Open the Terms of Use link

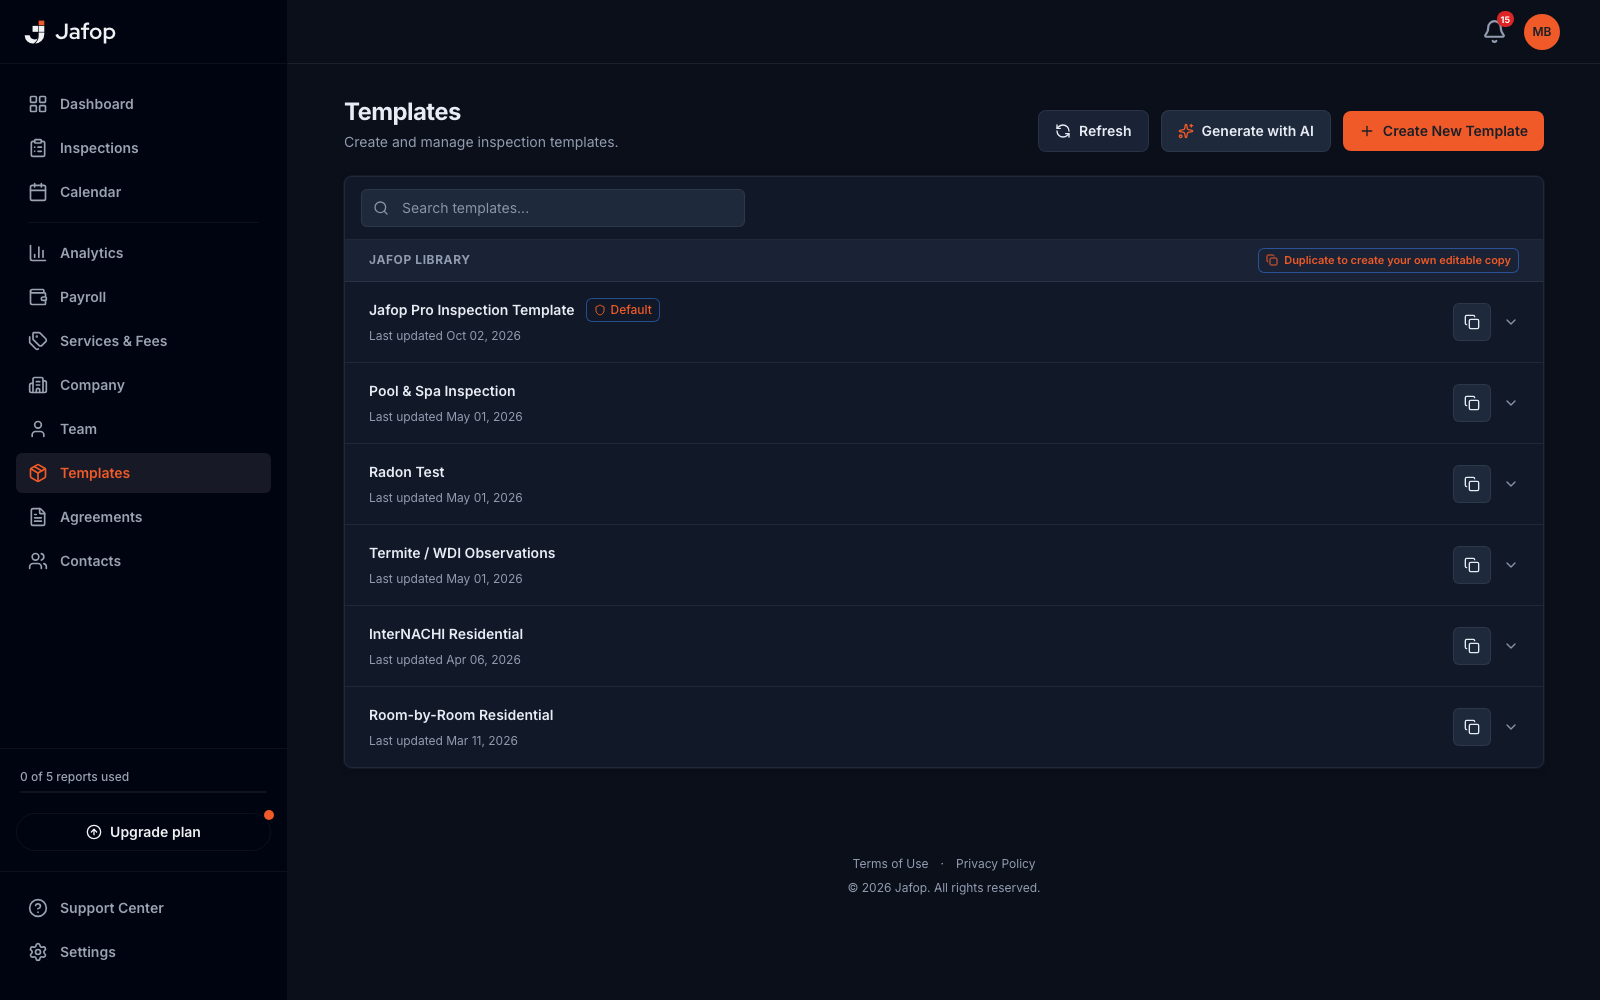890,864
